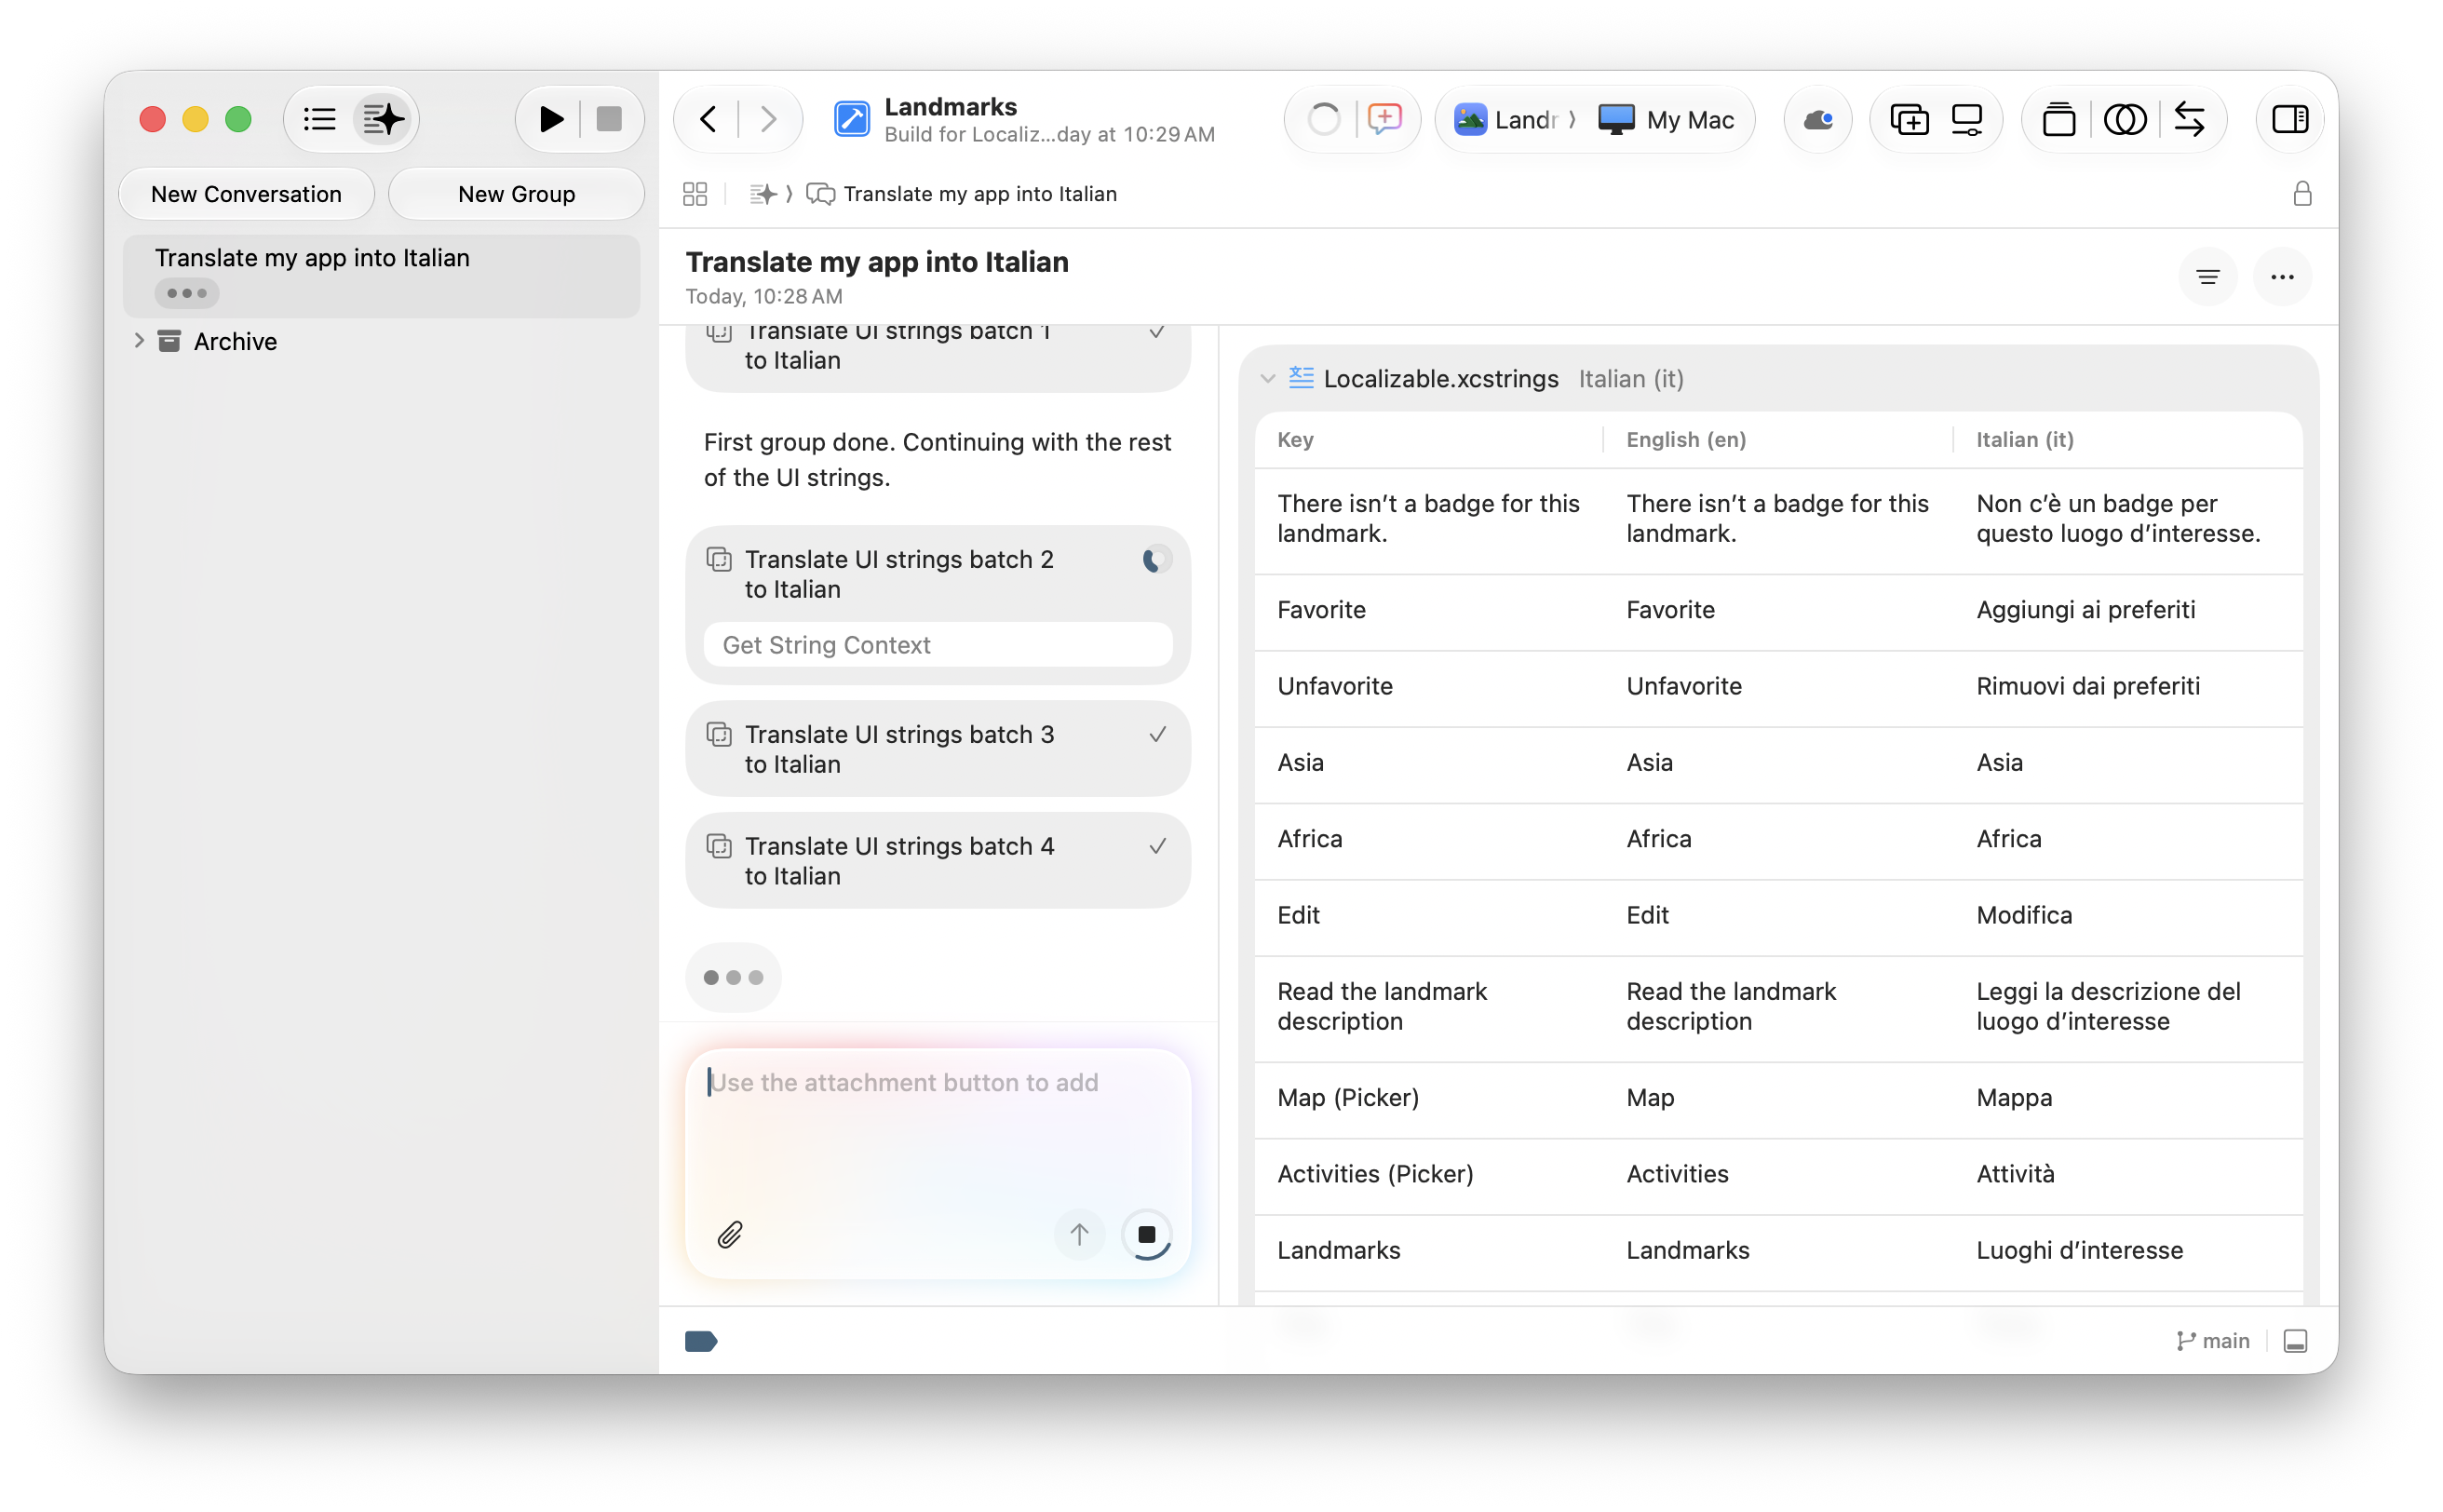Go back in navigation history
Image resolution: width=2443 pixels, height=1512 pixels.
point(708,119)
